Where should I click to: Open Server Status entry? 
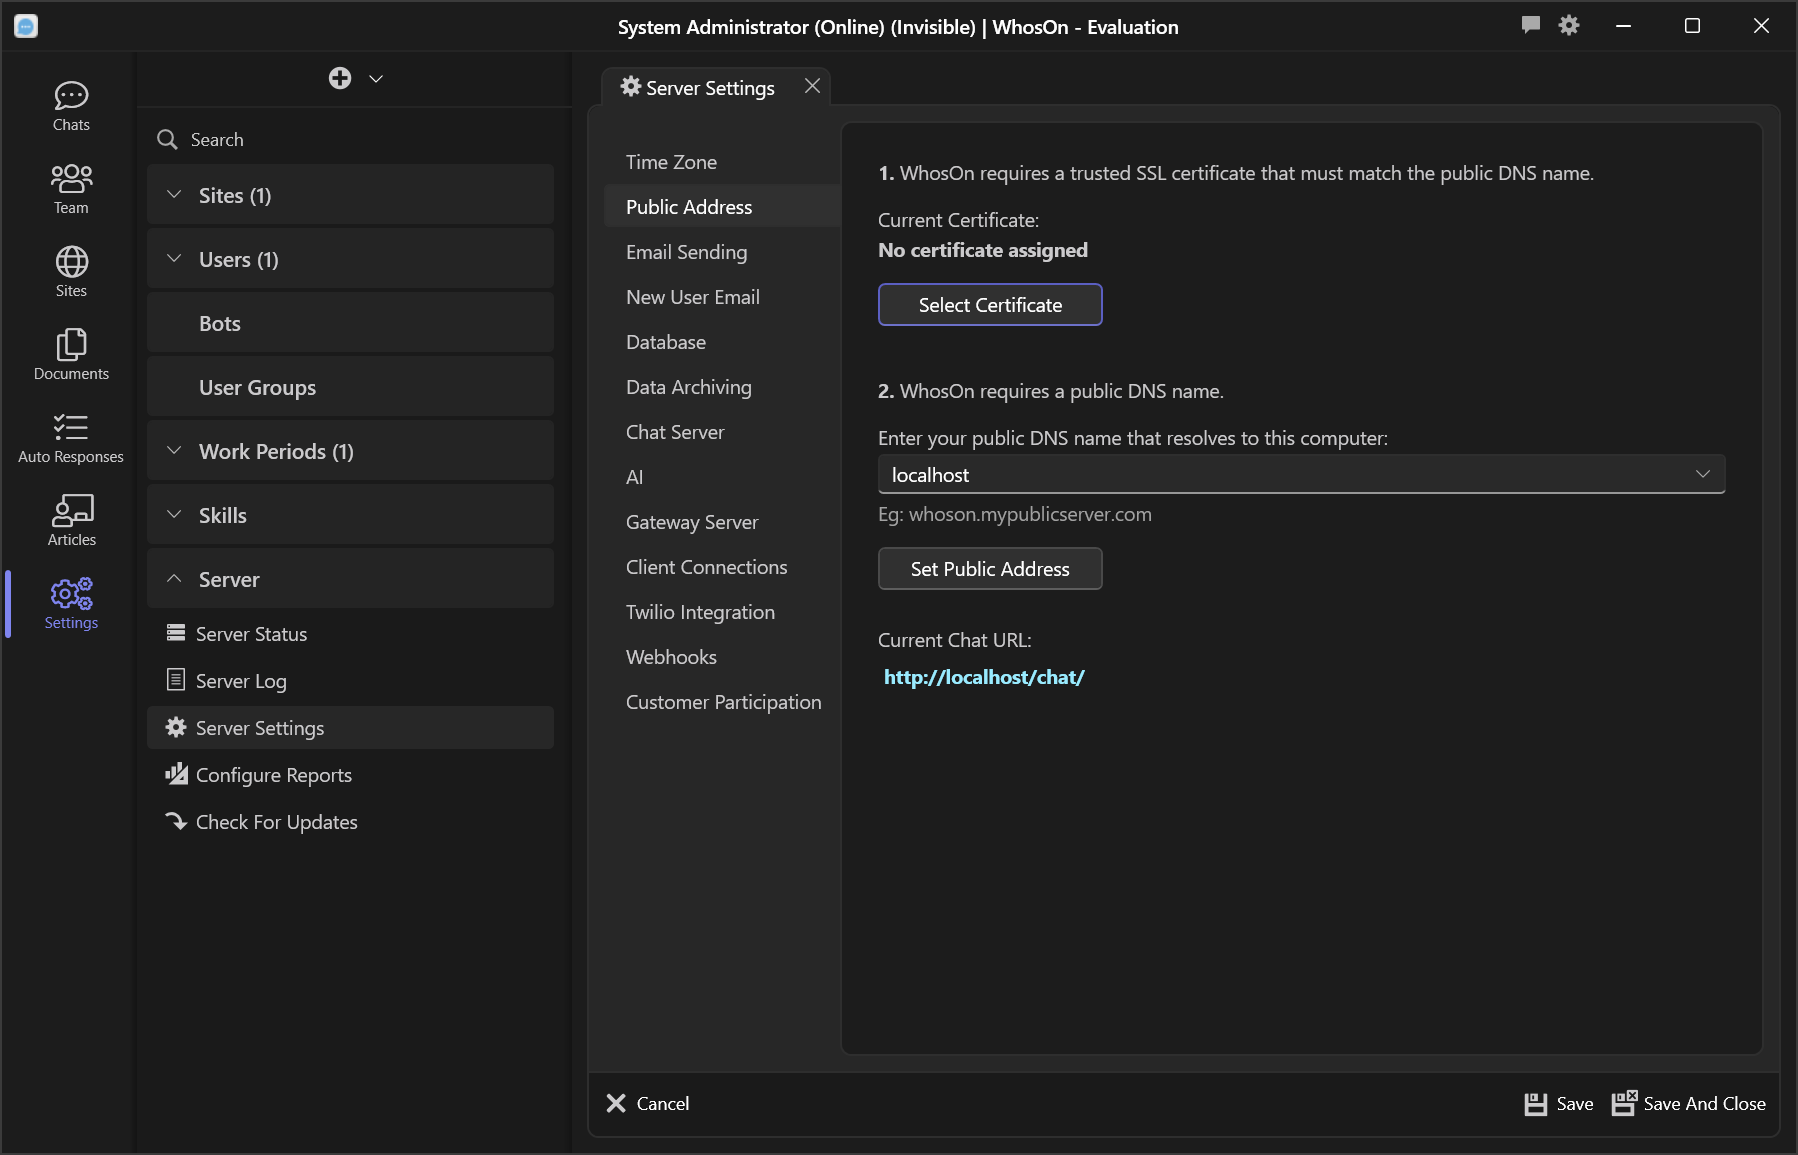(350, 634)
